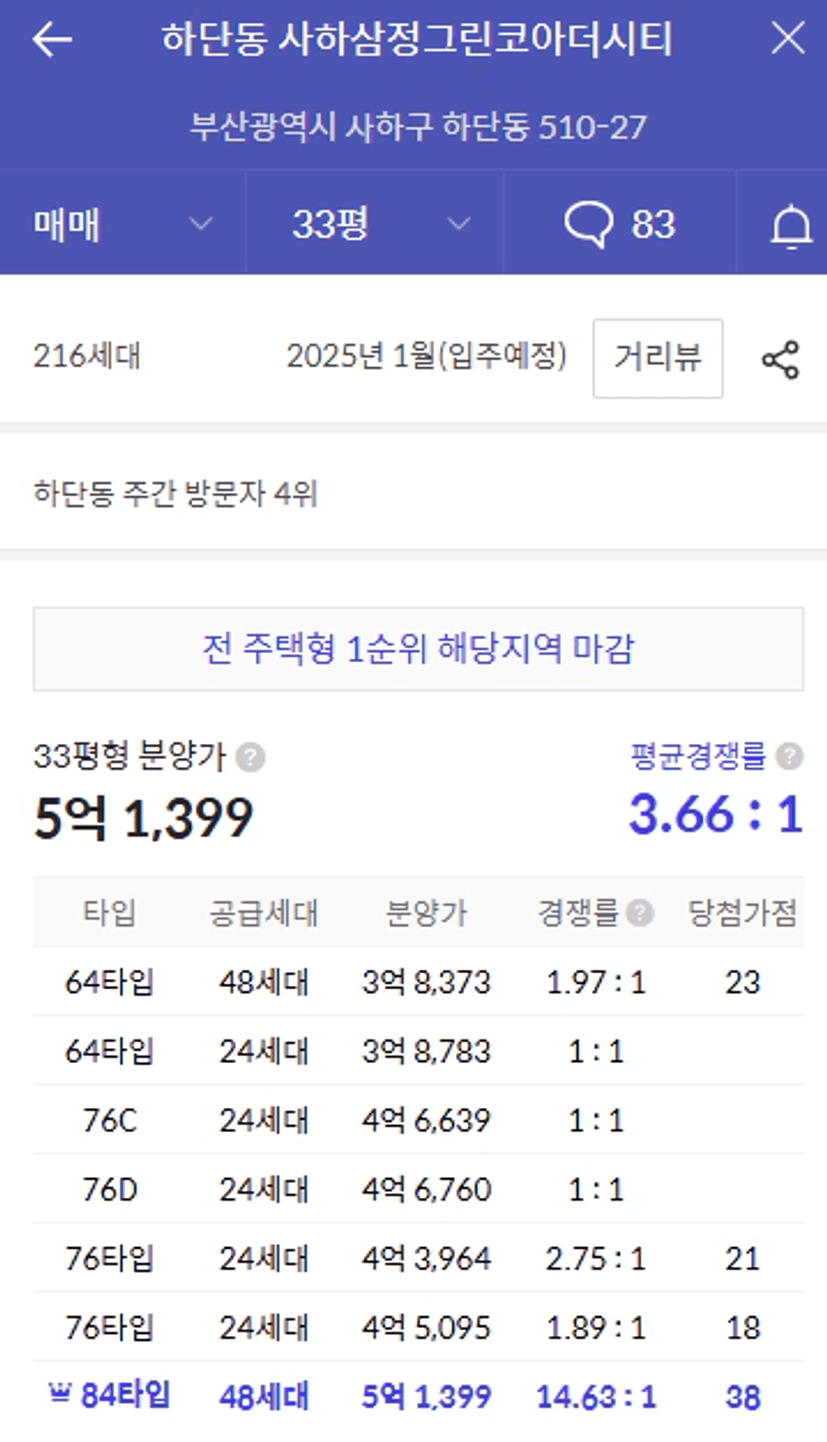Click the address 부산광역시 사하구 하단동 510-27
The width and height of the screenshot is (827, 1442).
point(418,127)
